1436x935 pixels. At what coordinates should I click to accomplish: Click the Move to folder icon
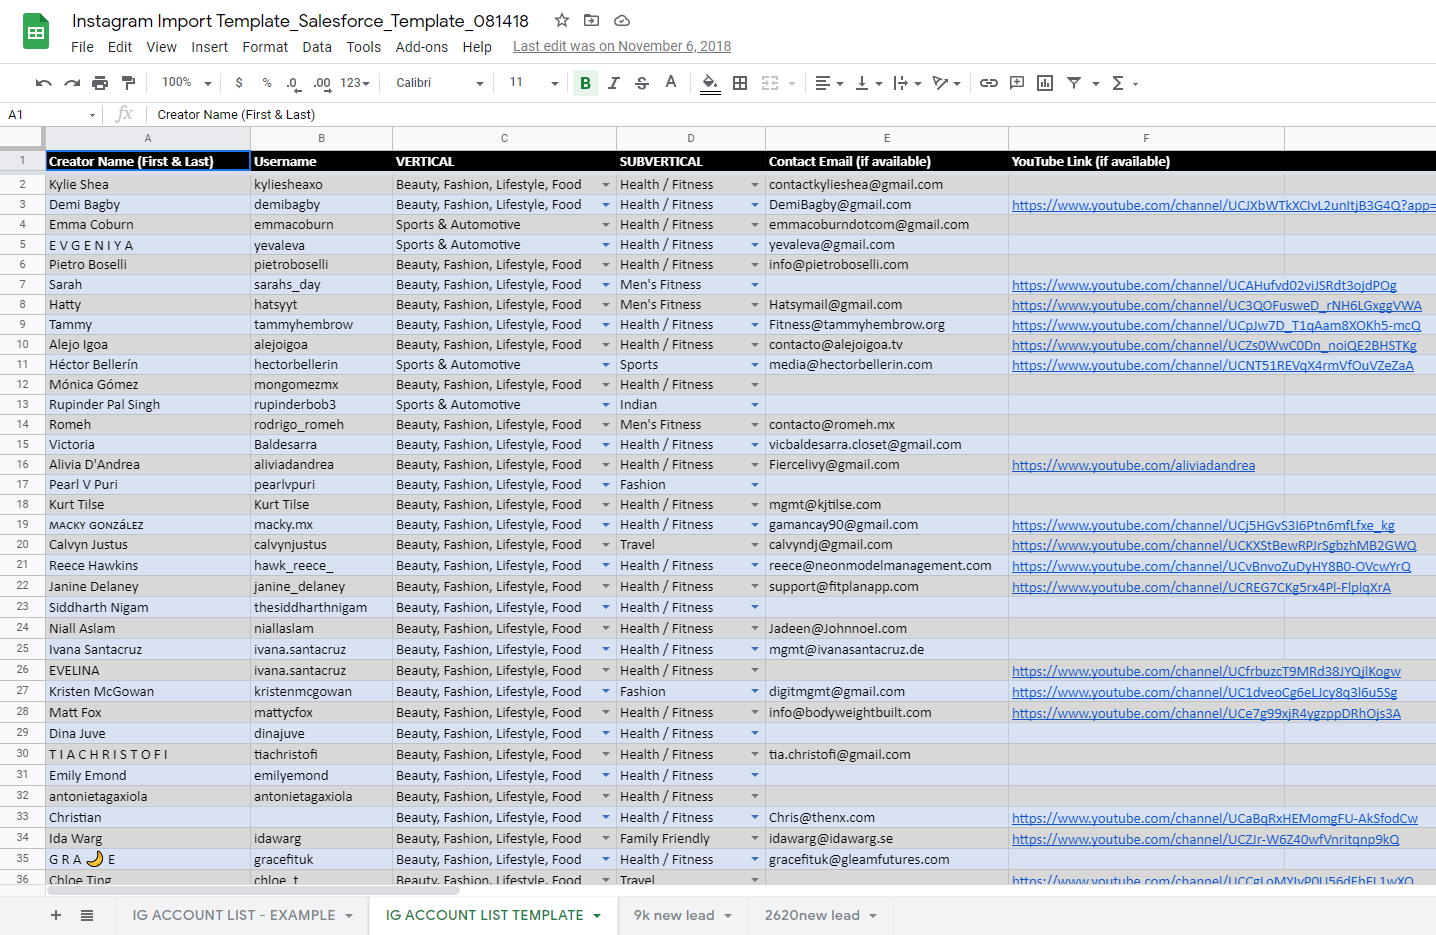click(x=592, y=20)
